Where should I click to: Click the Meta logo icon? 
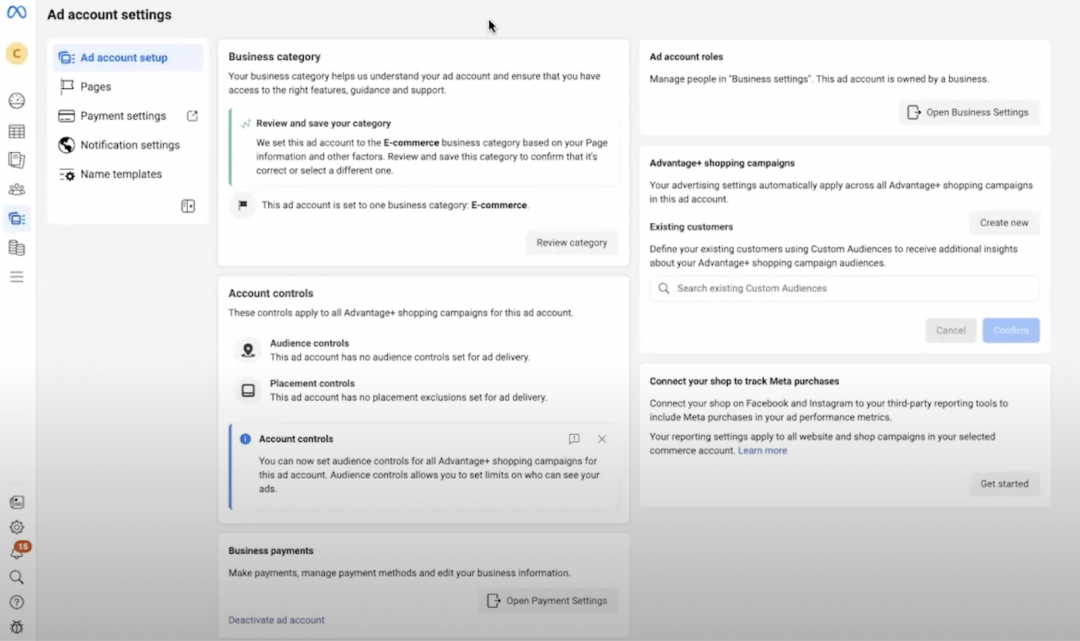[17, 12]
